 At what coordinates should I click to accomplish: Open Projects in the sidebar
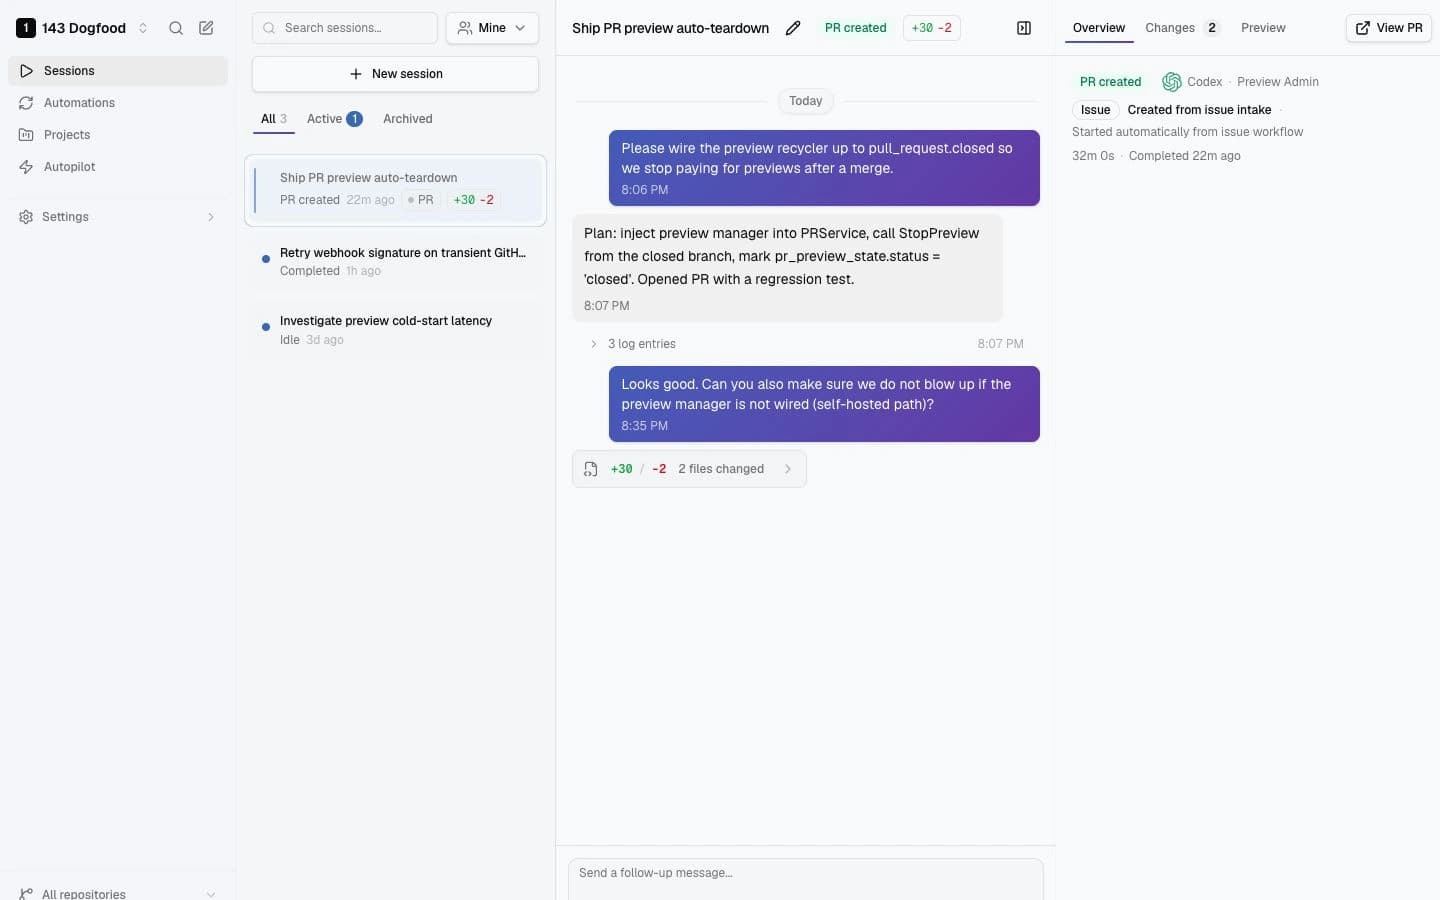[x=118, y=135]
